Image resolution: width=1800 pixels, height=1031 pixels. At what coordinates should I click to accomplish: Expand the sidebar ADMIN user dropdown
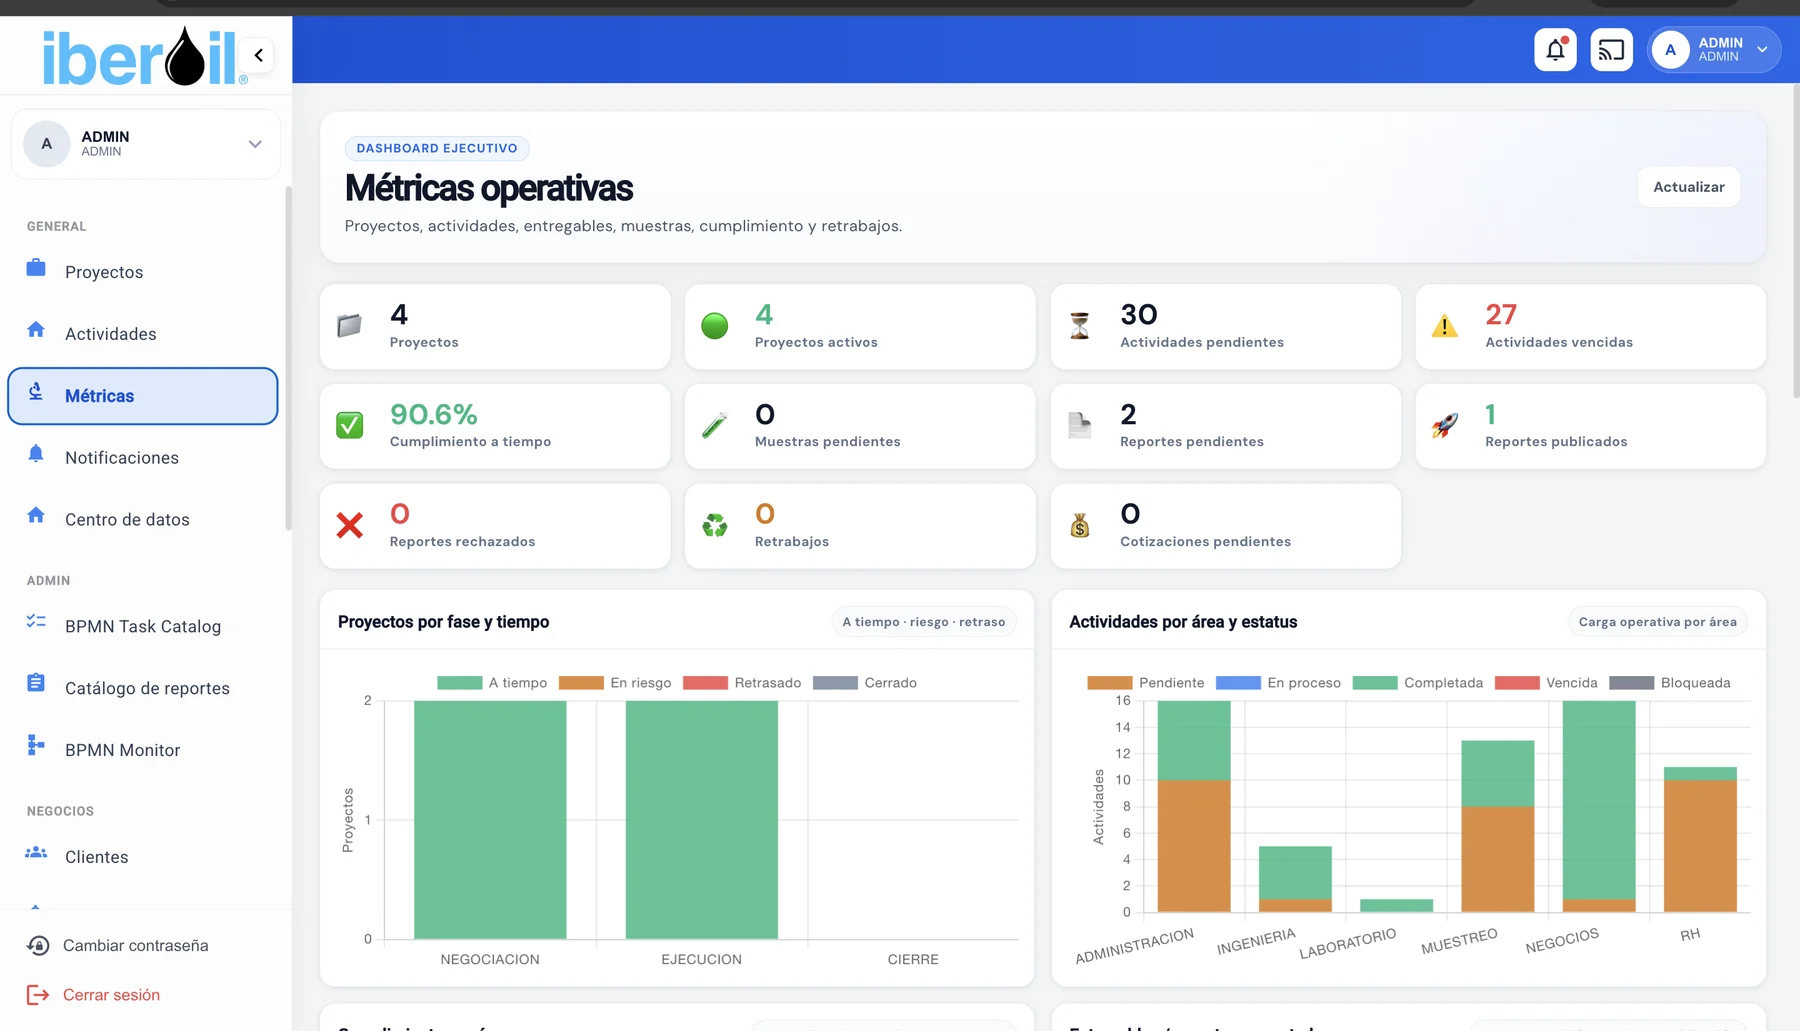(x=145, y=144)
